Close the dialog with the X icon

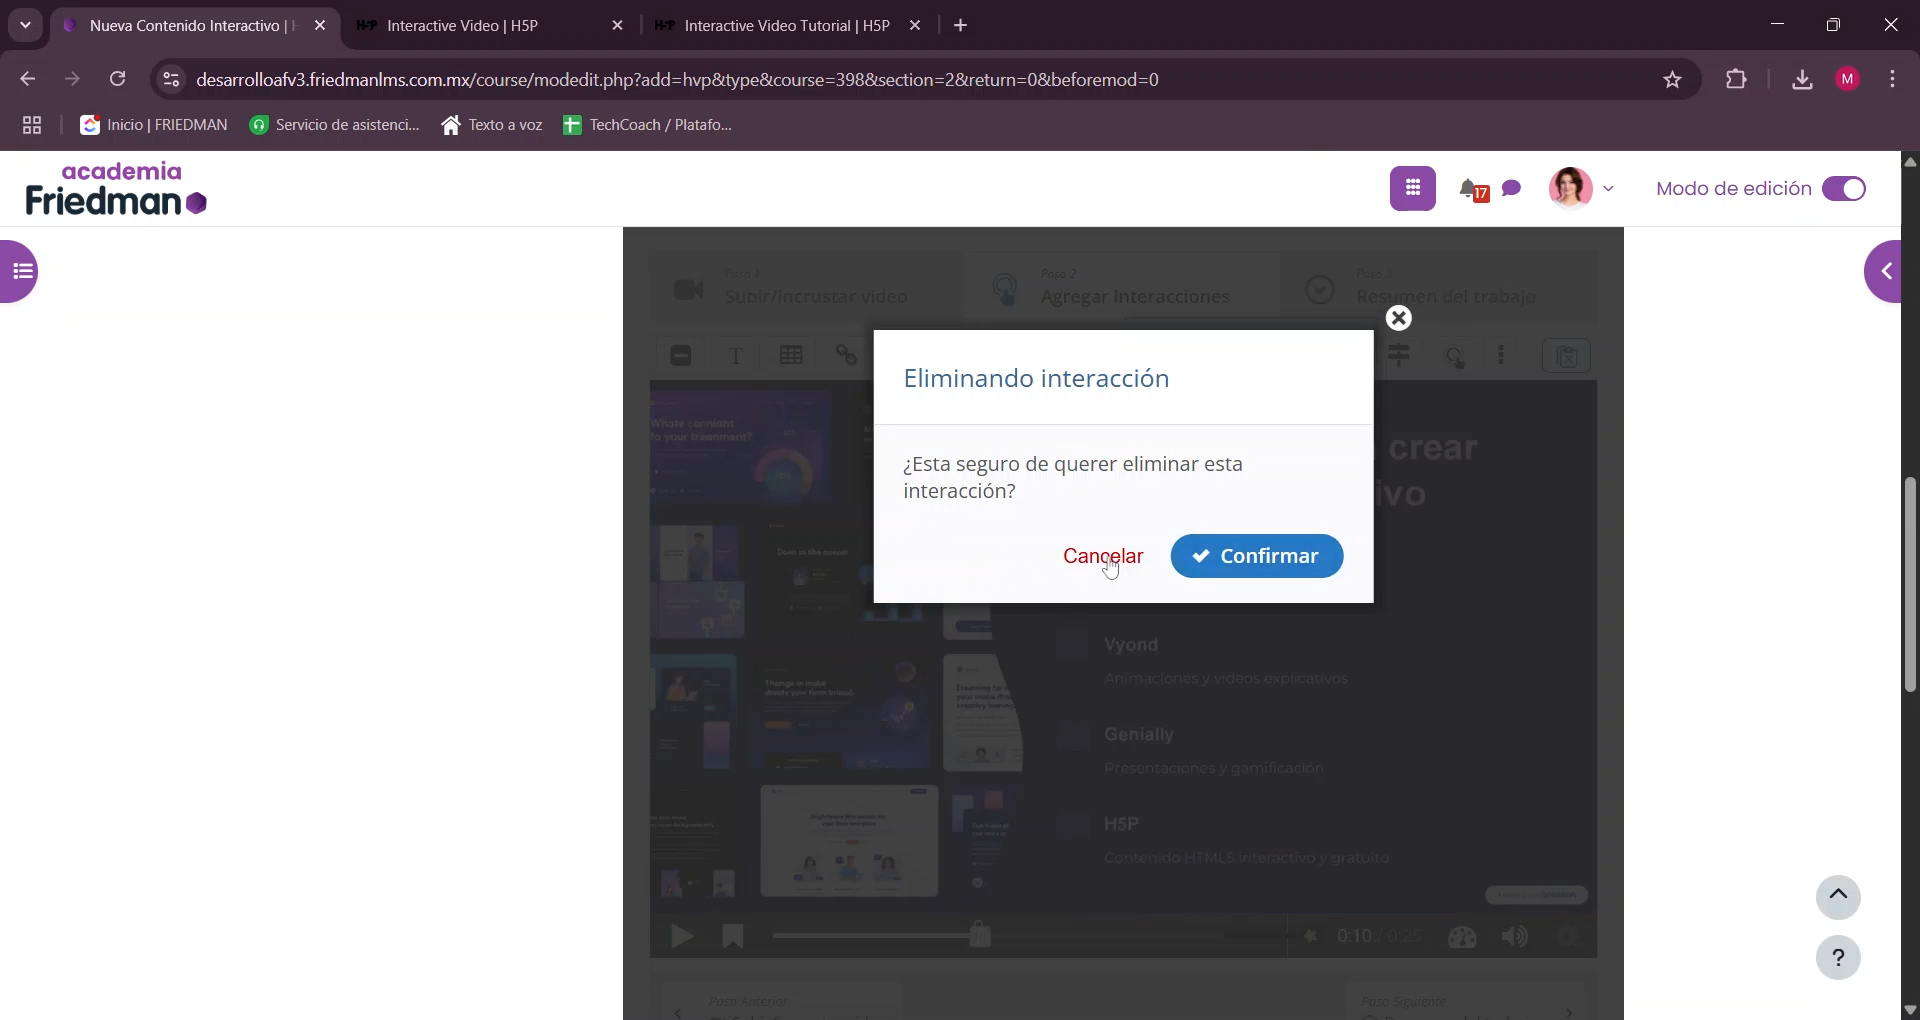tap(1399, 318)
